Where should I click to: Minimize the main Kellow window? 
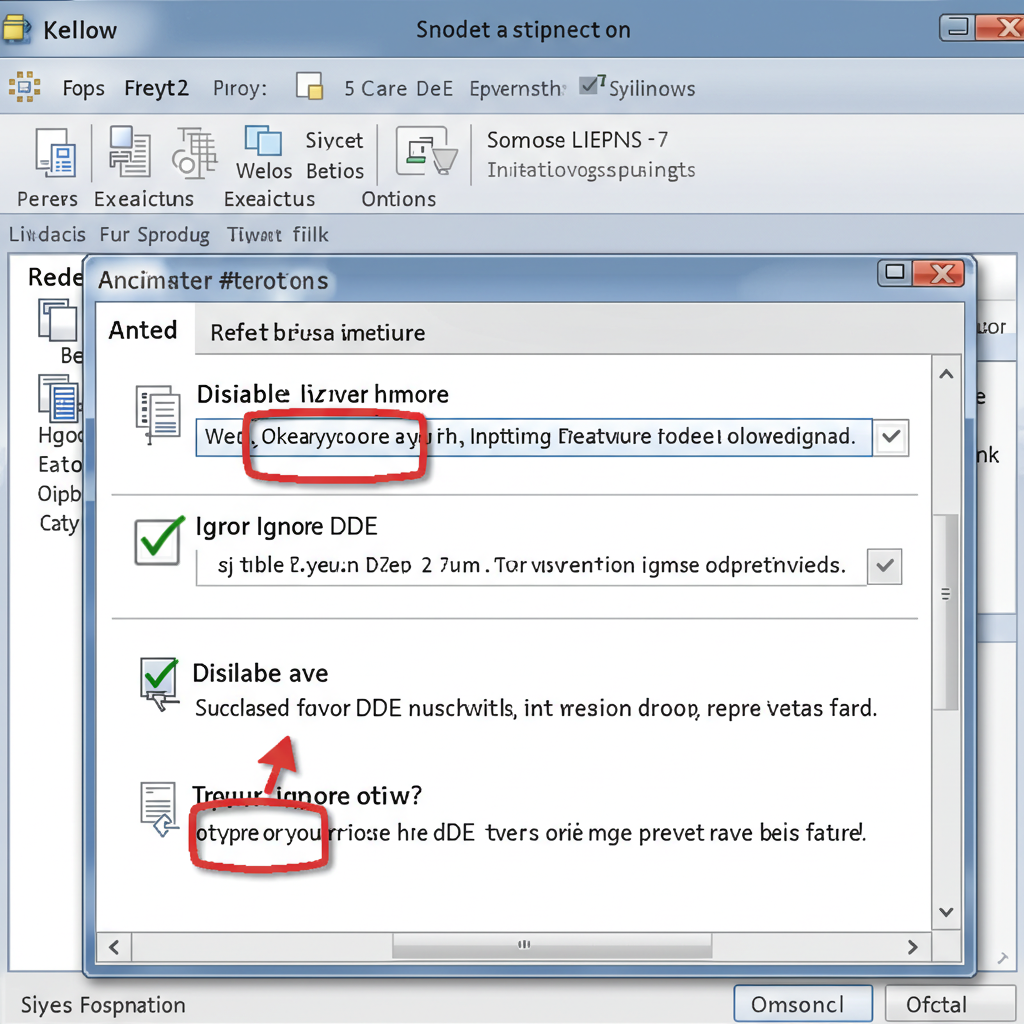click(x=957, y=28)
